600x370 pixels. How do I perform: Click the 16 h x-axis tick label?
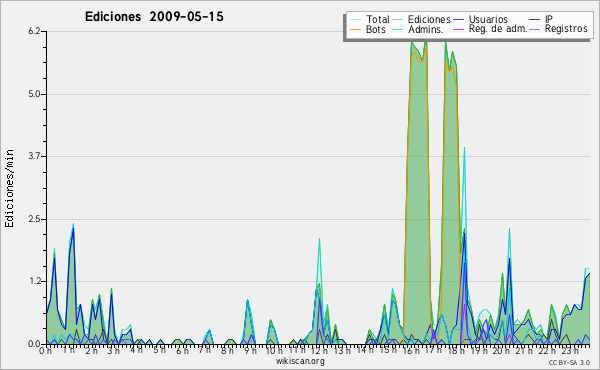410,350
